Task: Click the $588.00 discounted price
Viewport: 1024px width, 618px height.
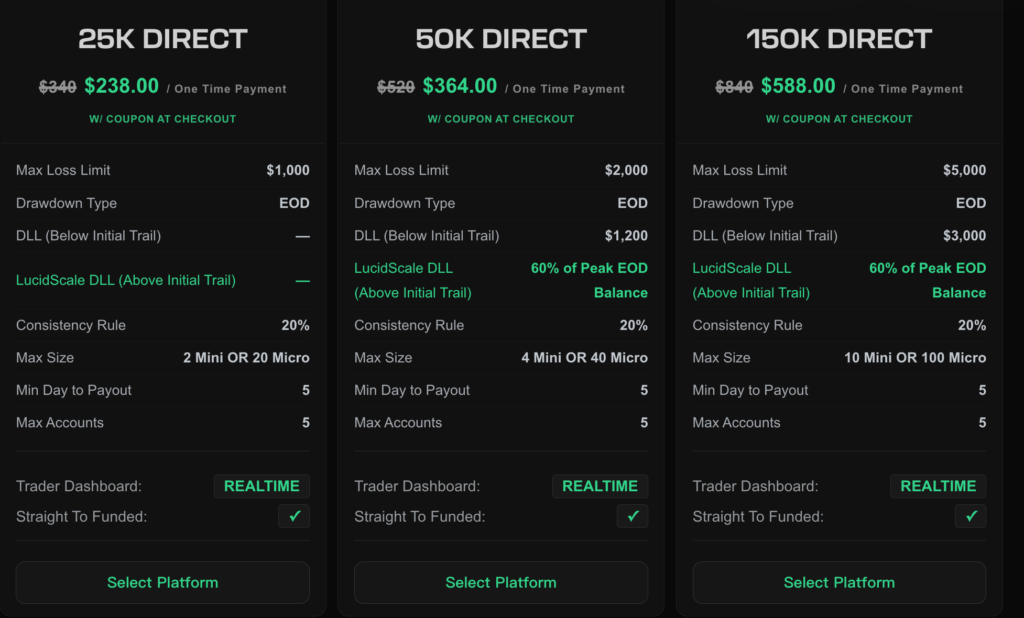Action: click(x=798, y=87)
